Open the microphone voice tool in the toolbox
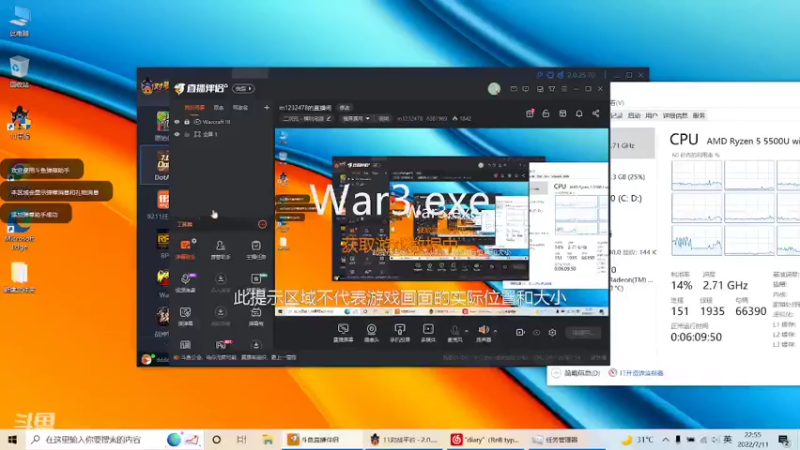Screen dimensions: 800x450 186,282
